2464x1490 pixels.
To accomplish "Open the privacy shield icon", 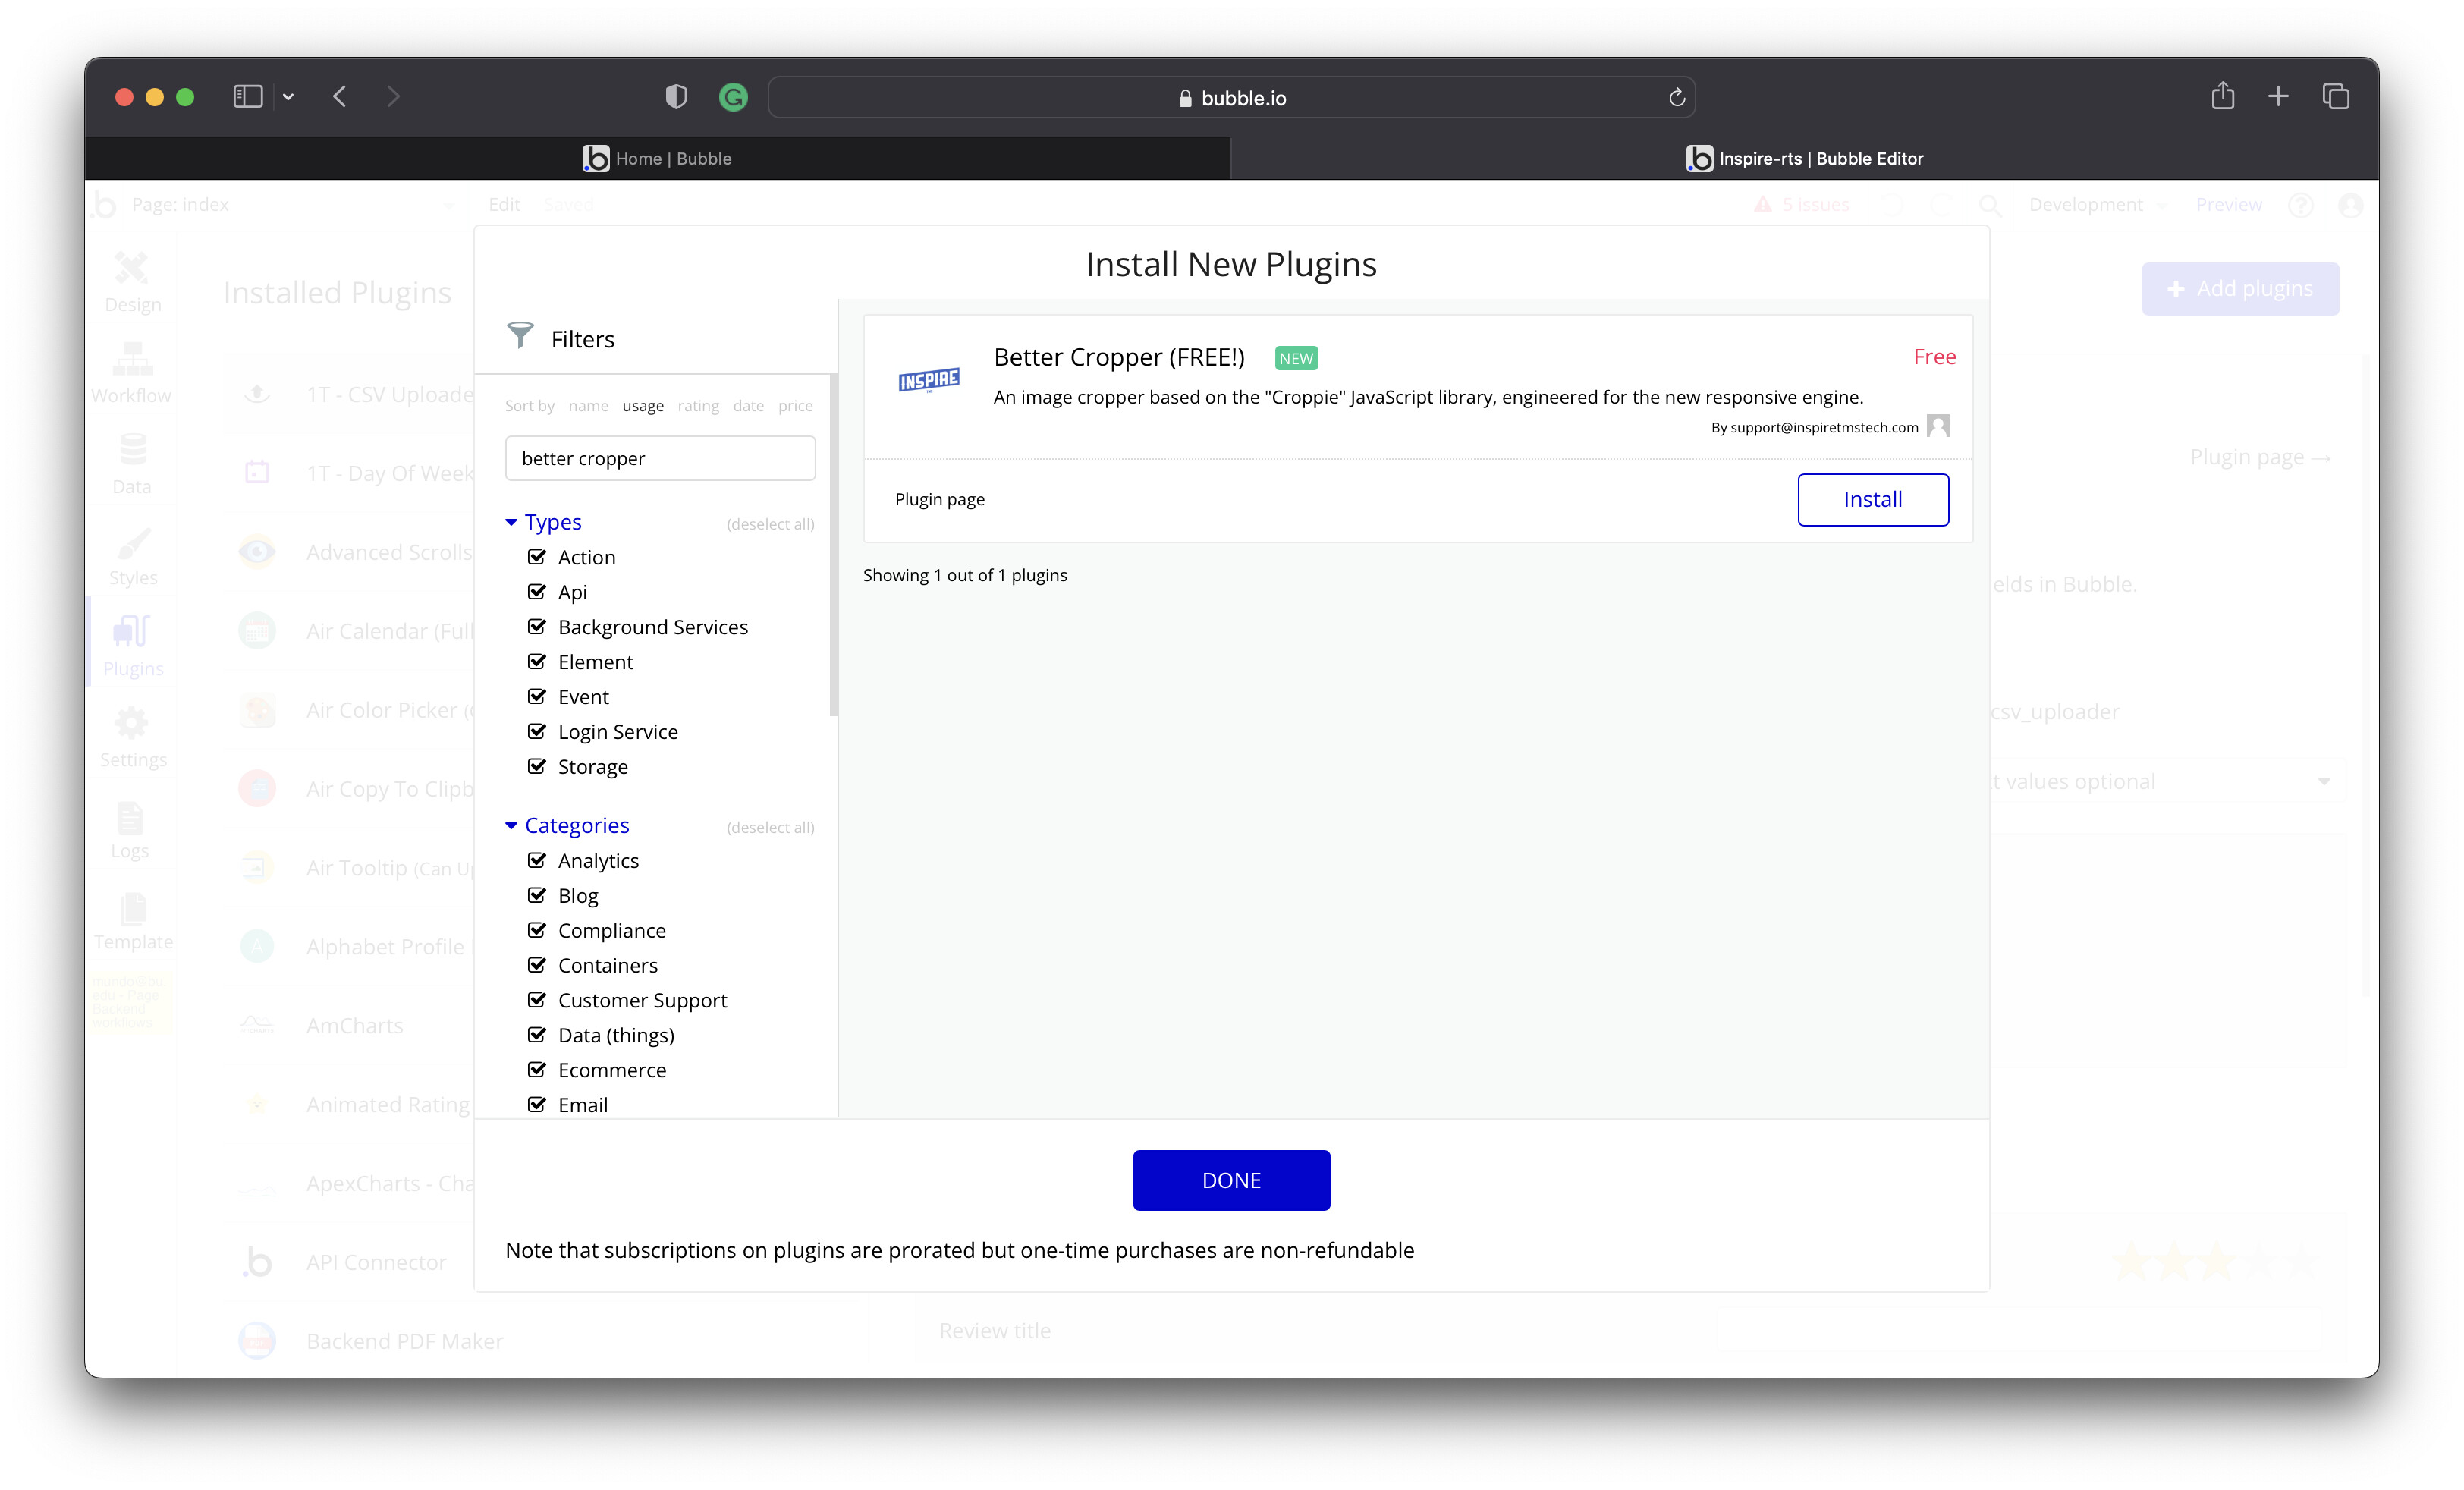I will pos(676,97).
